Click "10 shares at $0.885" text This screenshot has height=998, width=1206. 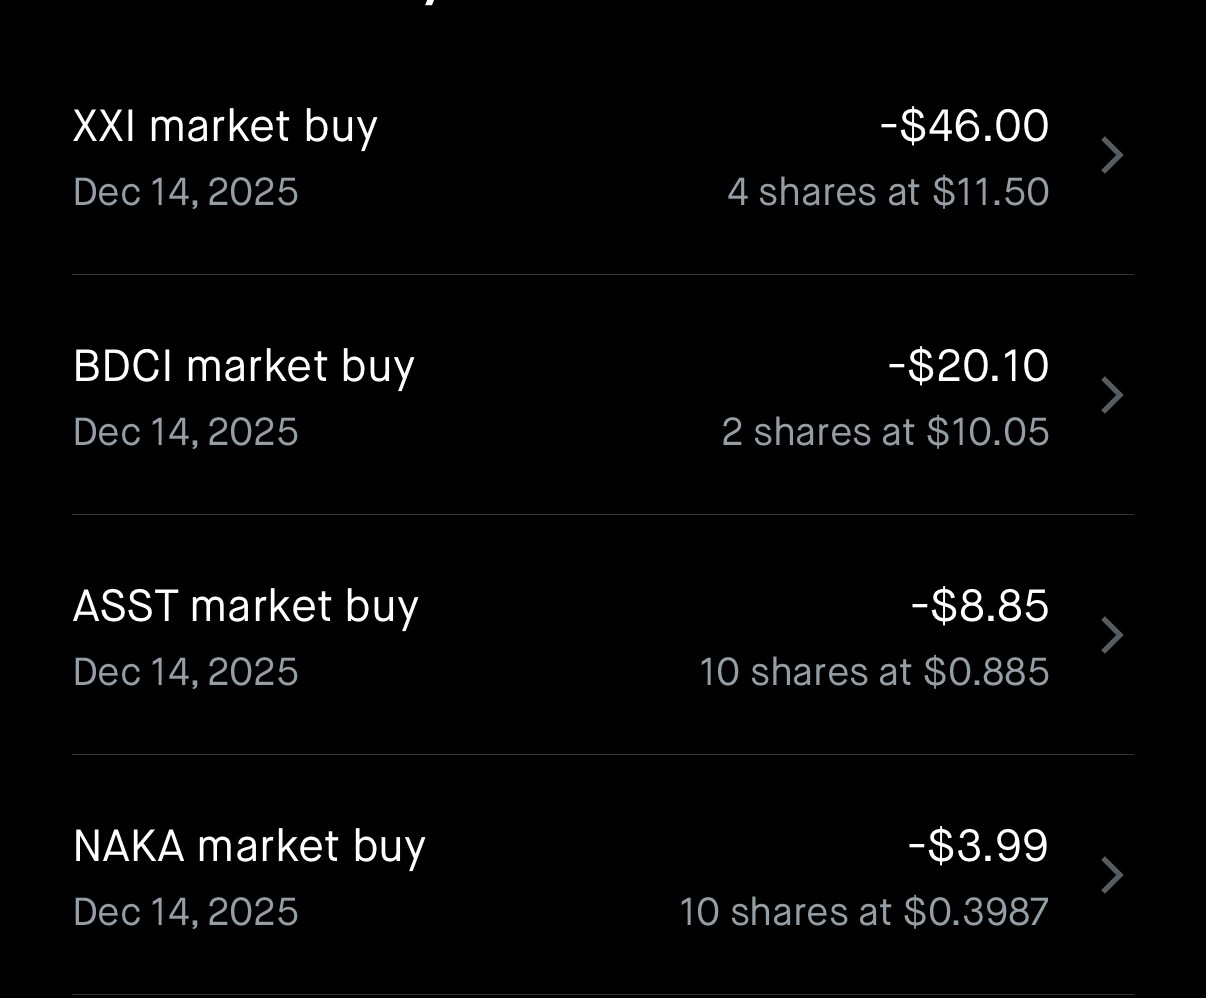[874, 672]
